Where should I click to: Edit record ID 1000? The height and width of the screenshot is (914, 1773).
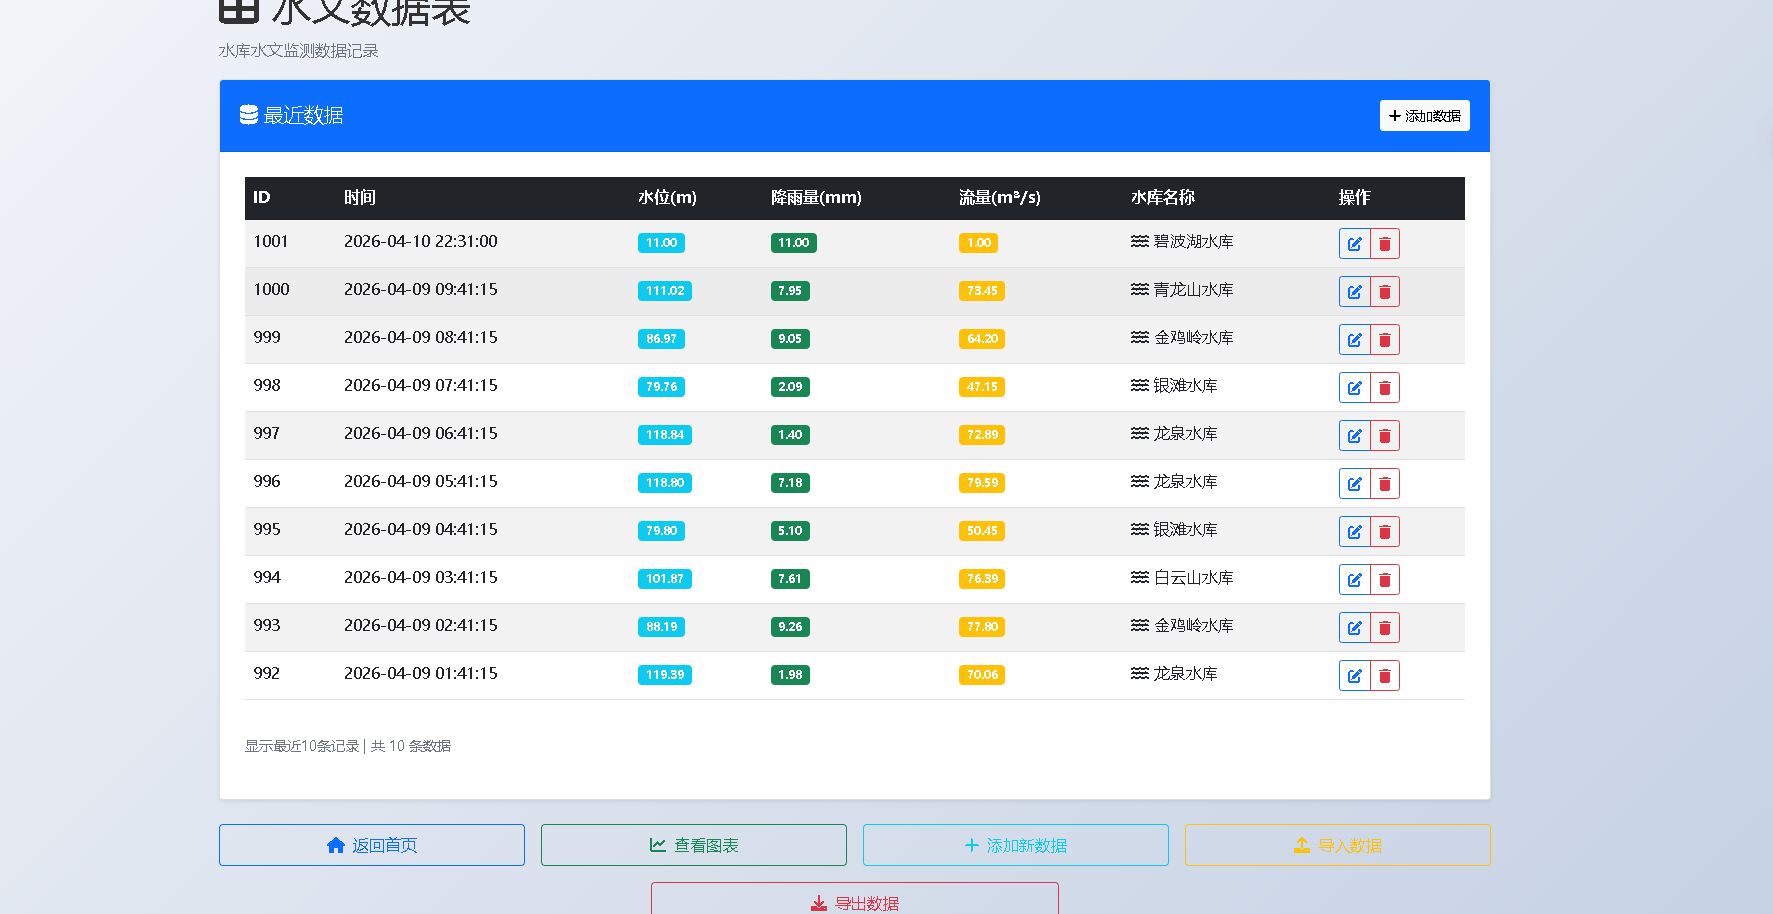1354,292
